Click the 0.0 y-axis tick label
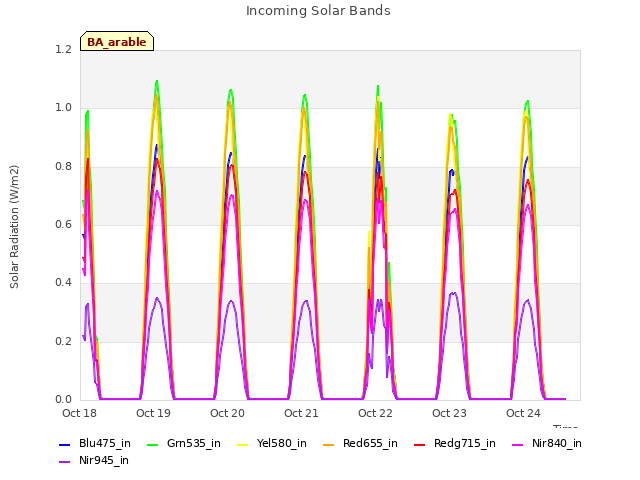 click(x=63, y=399)
